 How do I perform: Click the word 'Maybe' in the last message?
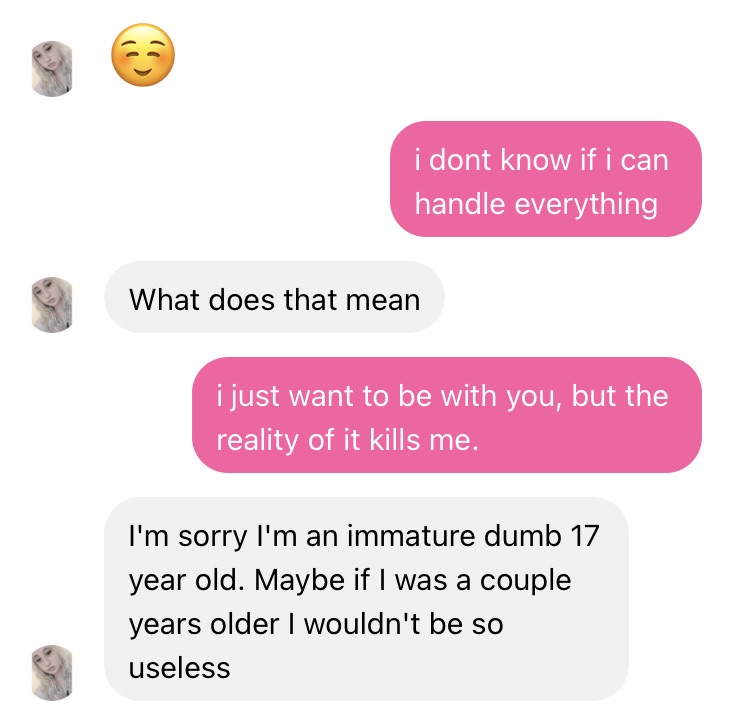(299, 581)
